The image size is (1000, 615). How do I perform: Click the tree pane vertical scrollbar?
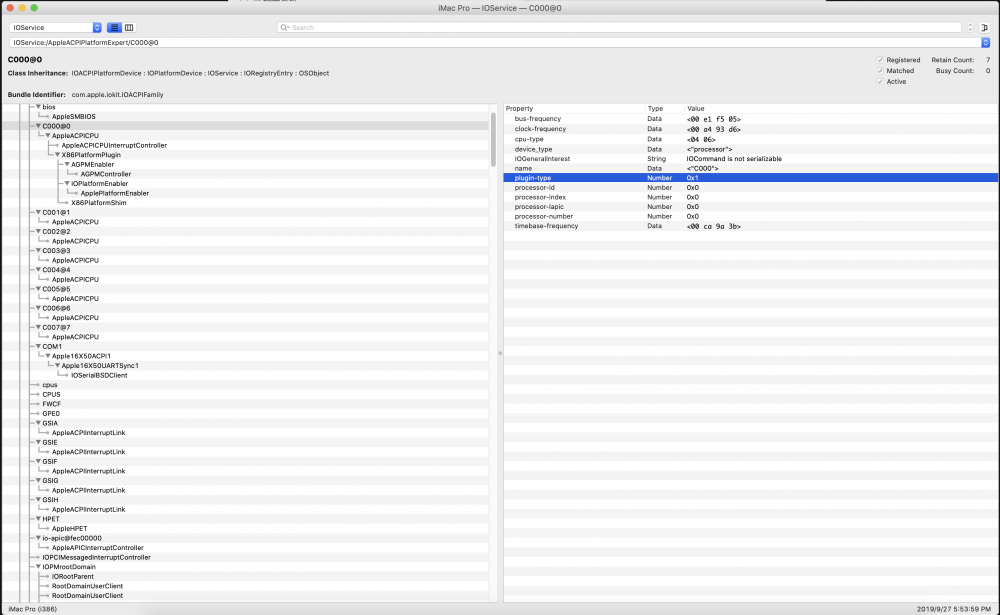pyautogui.click(x=493, y=140)
